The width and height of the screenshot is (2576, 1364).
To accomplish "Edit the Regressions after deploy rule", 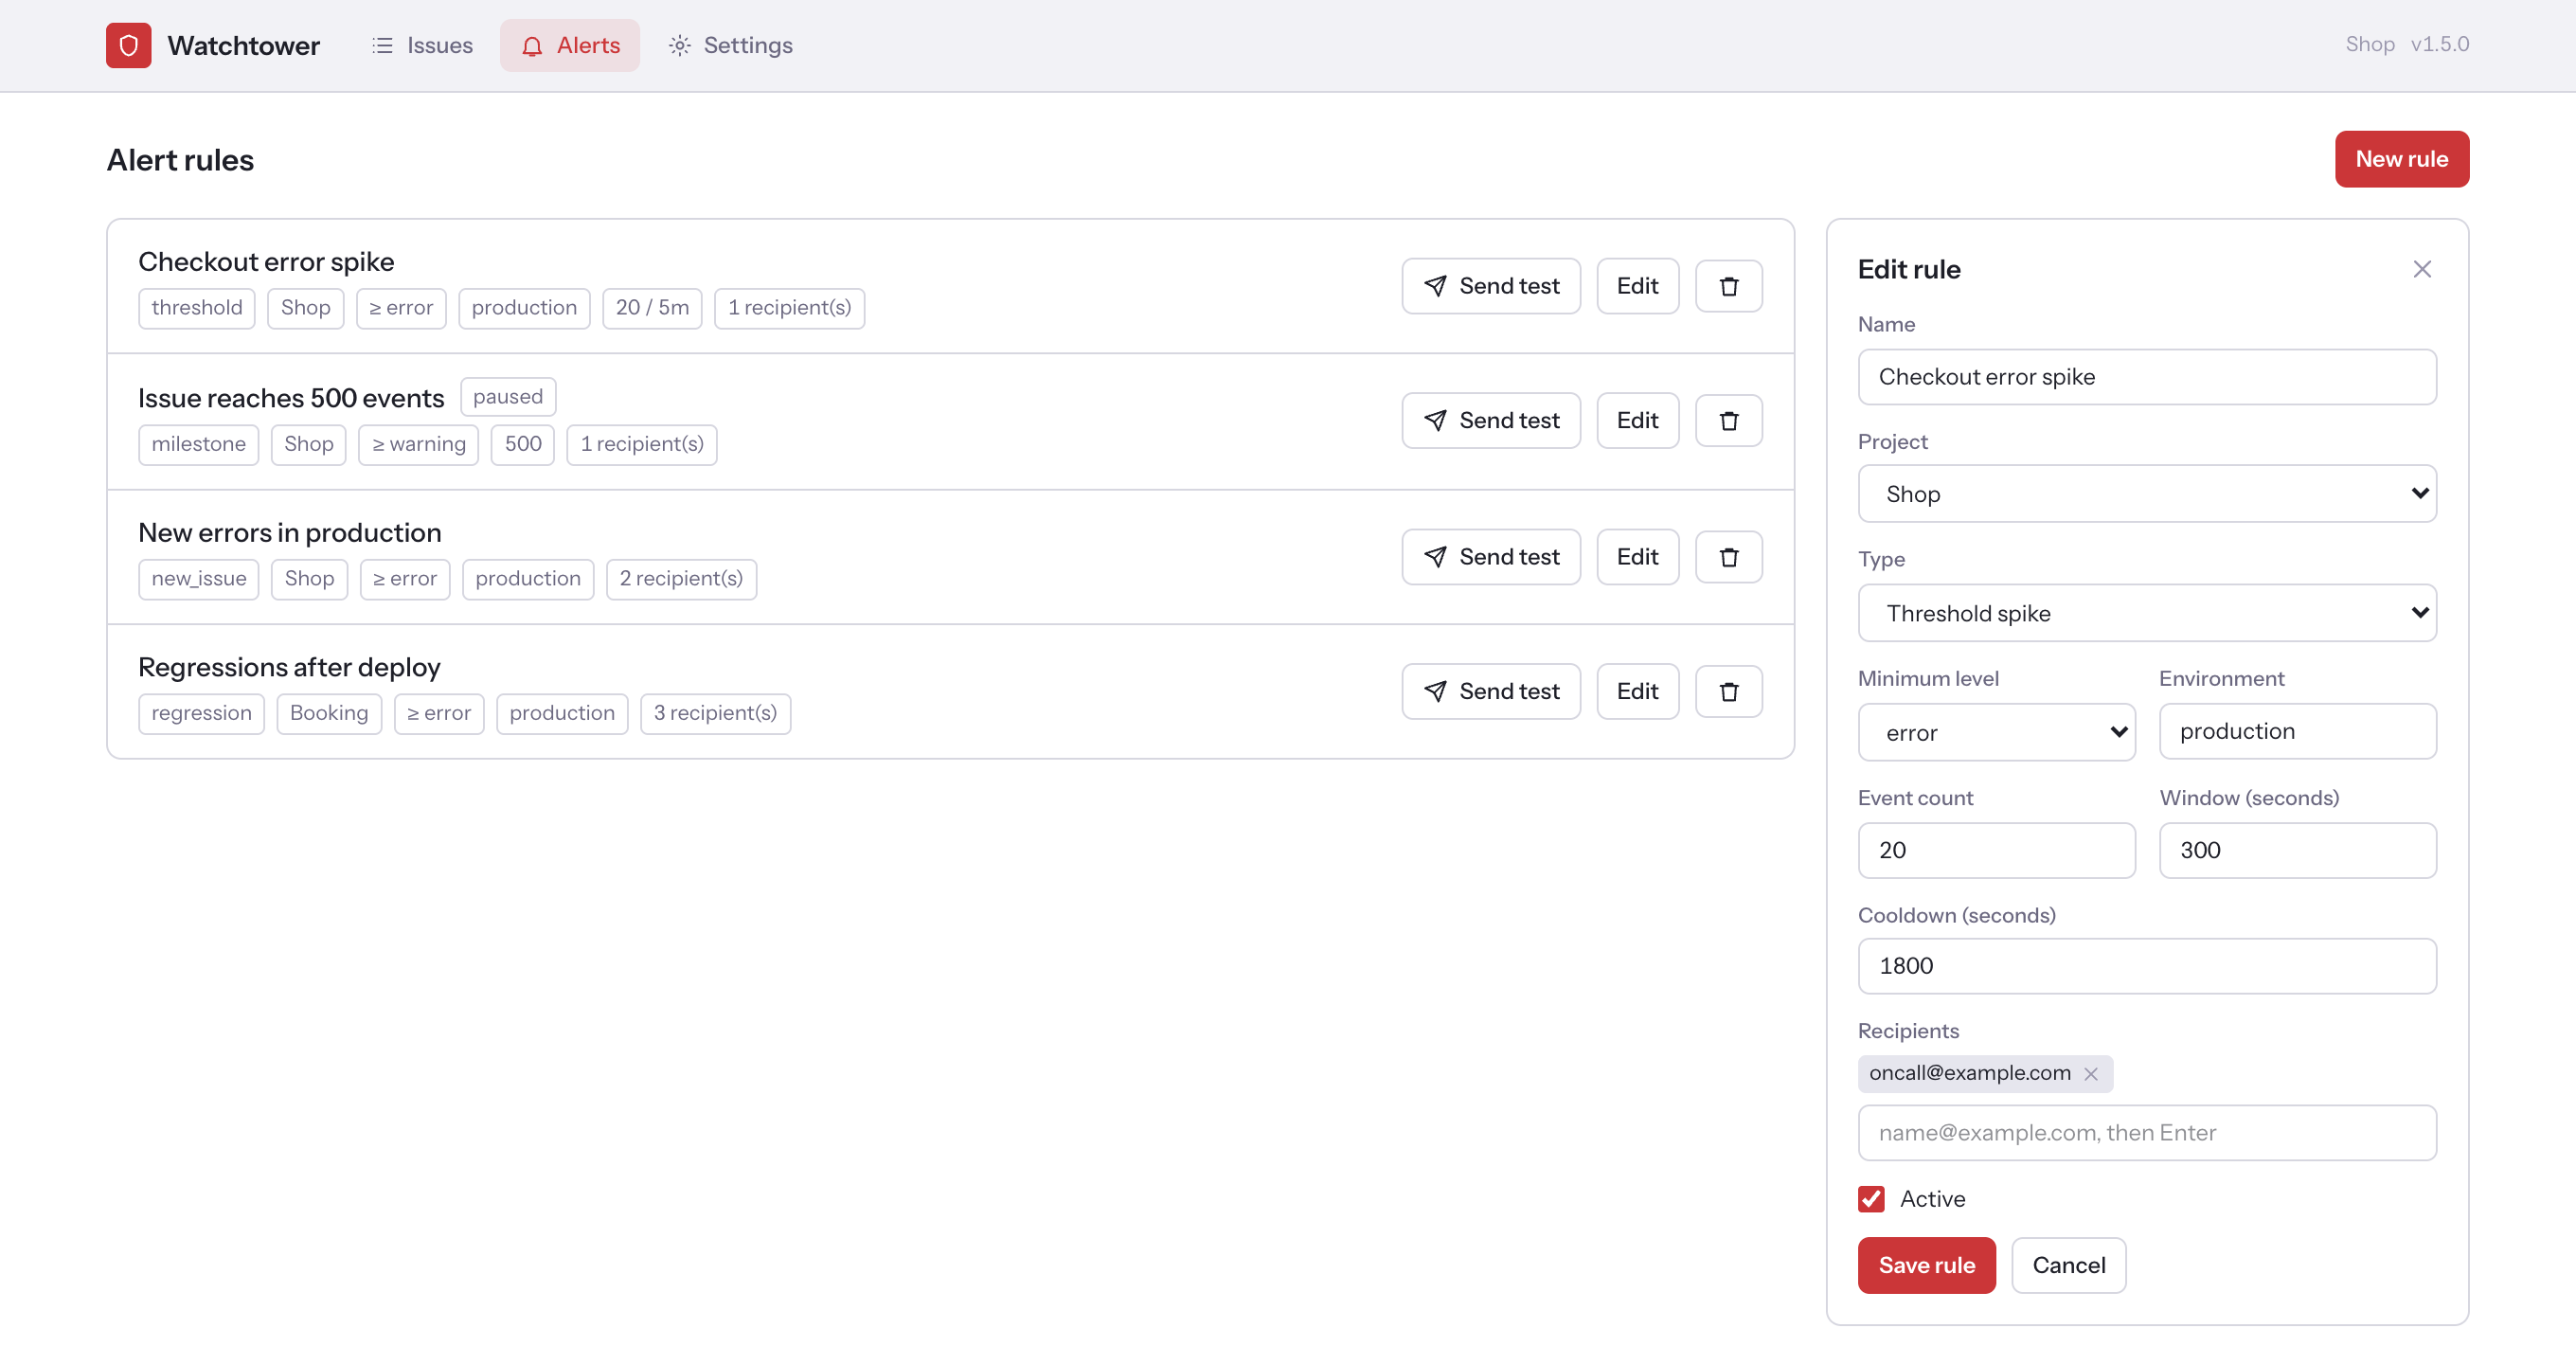I will tap(1637, 692).
